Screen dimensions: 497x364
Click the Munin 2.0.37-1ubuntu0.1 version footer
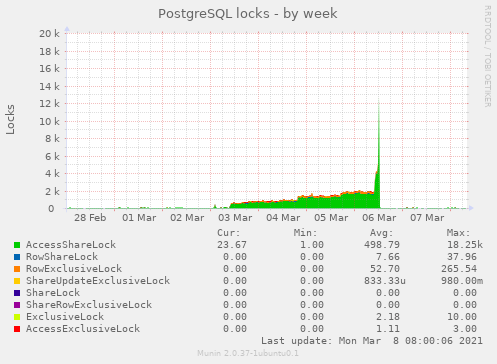[x=248, y=353]
